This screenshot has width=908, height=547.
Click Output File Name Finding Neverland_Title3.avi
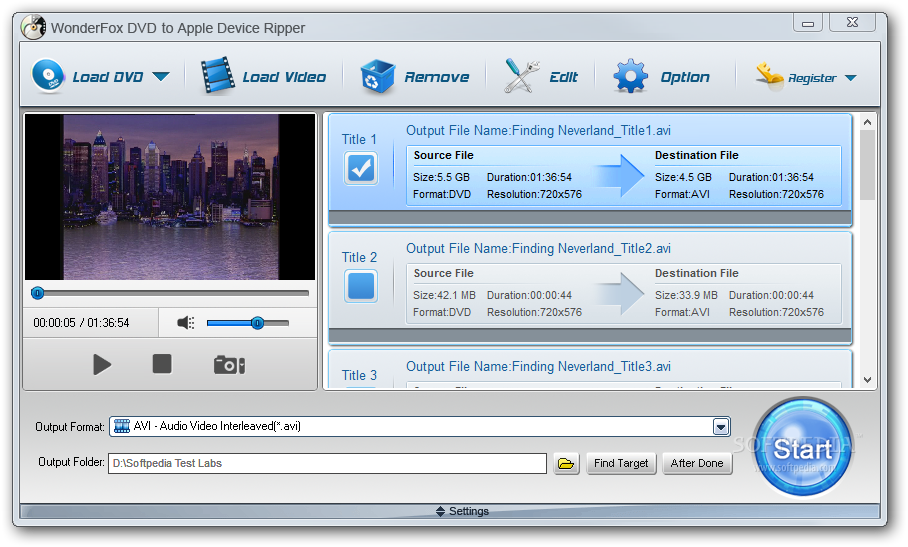coord(538,367)
